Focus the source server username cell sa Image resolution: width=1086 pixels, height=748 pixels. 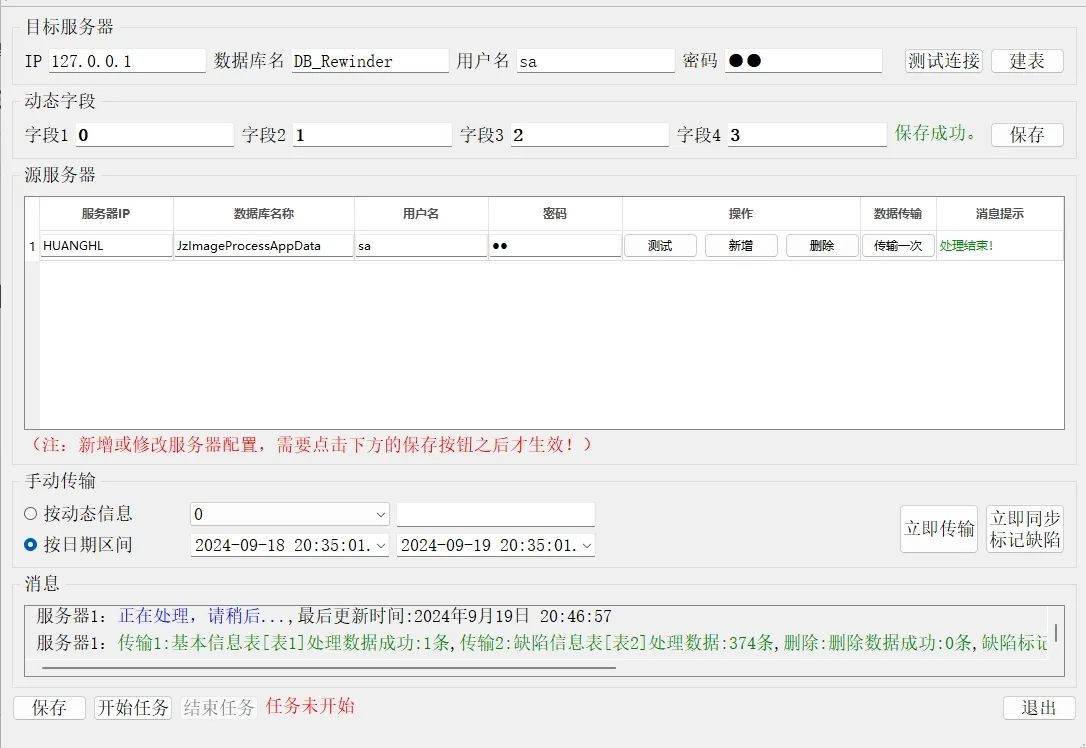click(421, 246)
